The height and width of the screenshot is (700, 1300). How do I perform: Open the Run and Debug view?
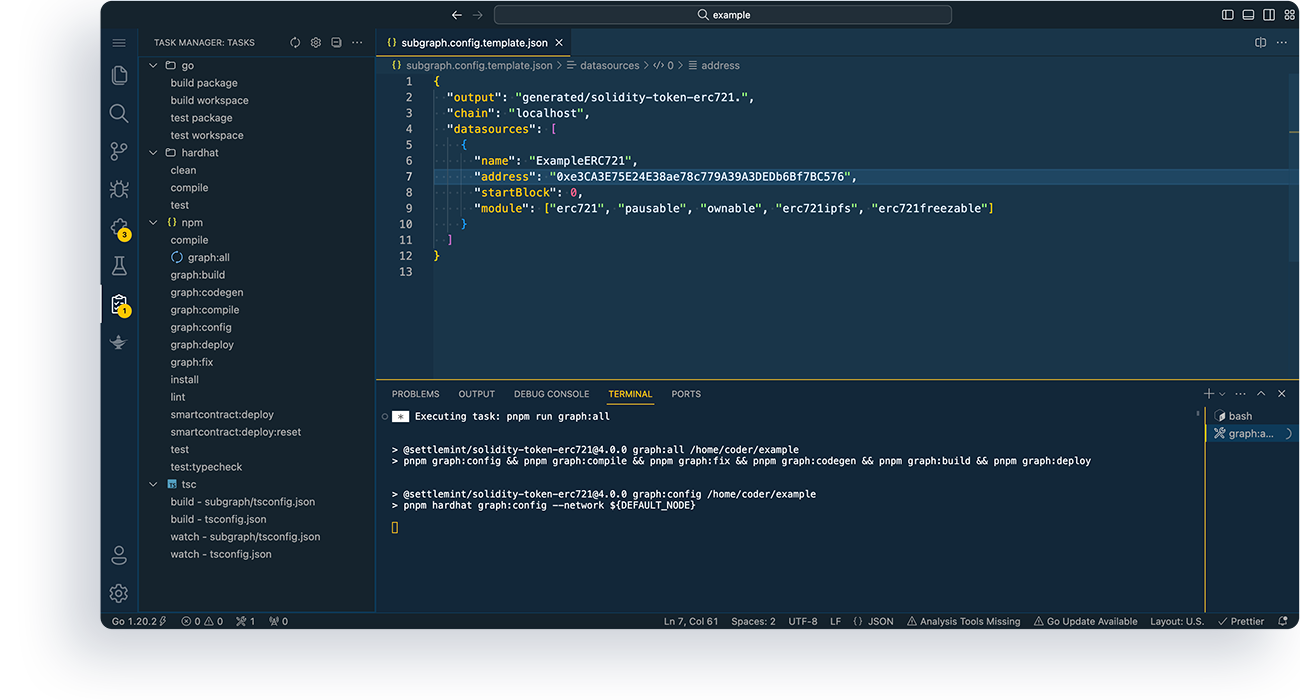coord(119,188)
